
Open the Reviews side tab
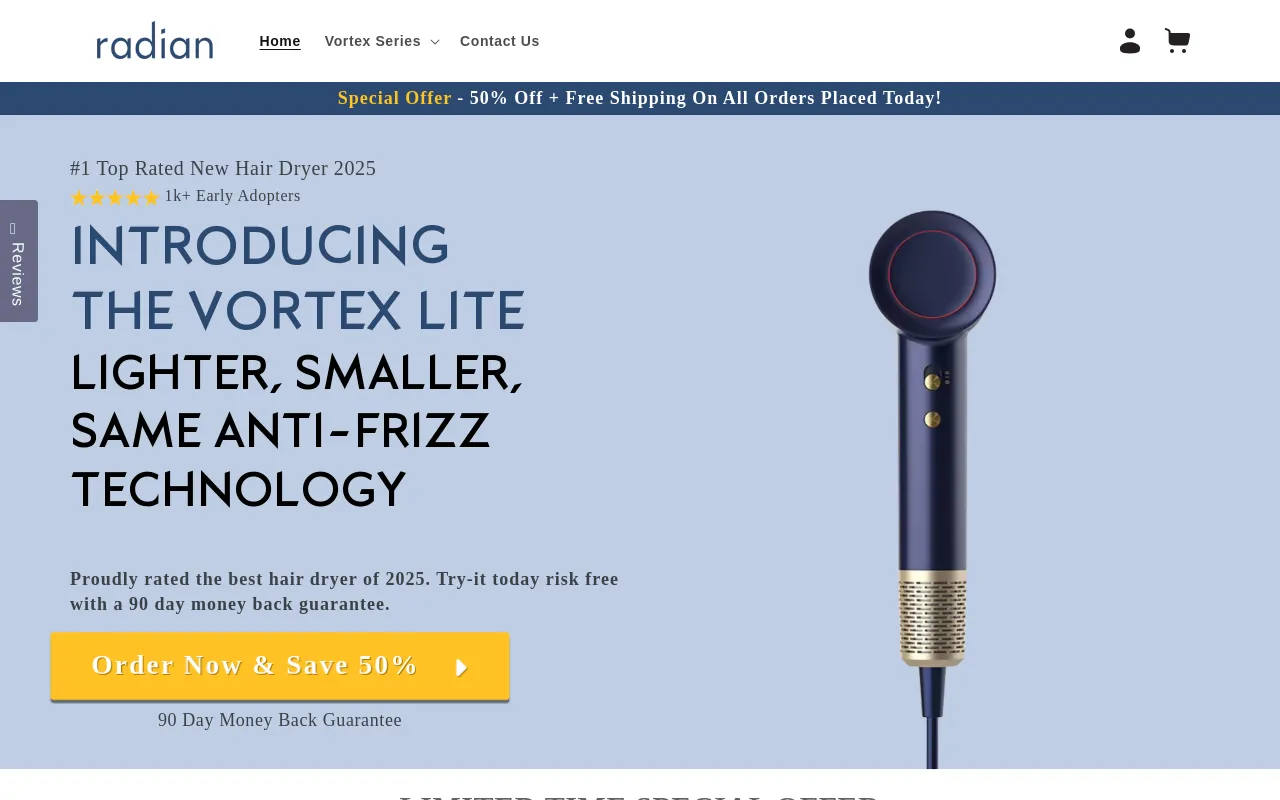tap(18, 261)
